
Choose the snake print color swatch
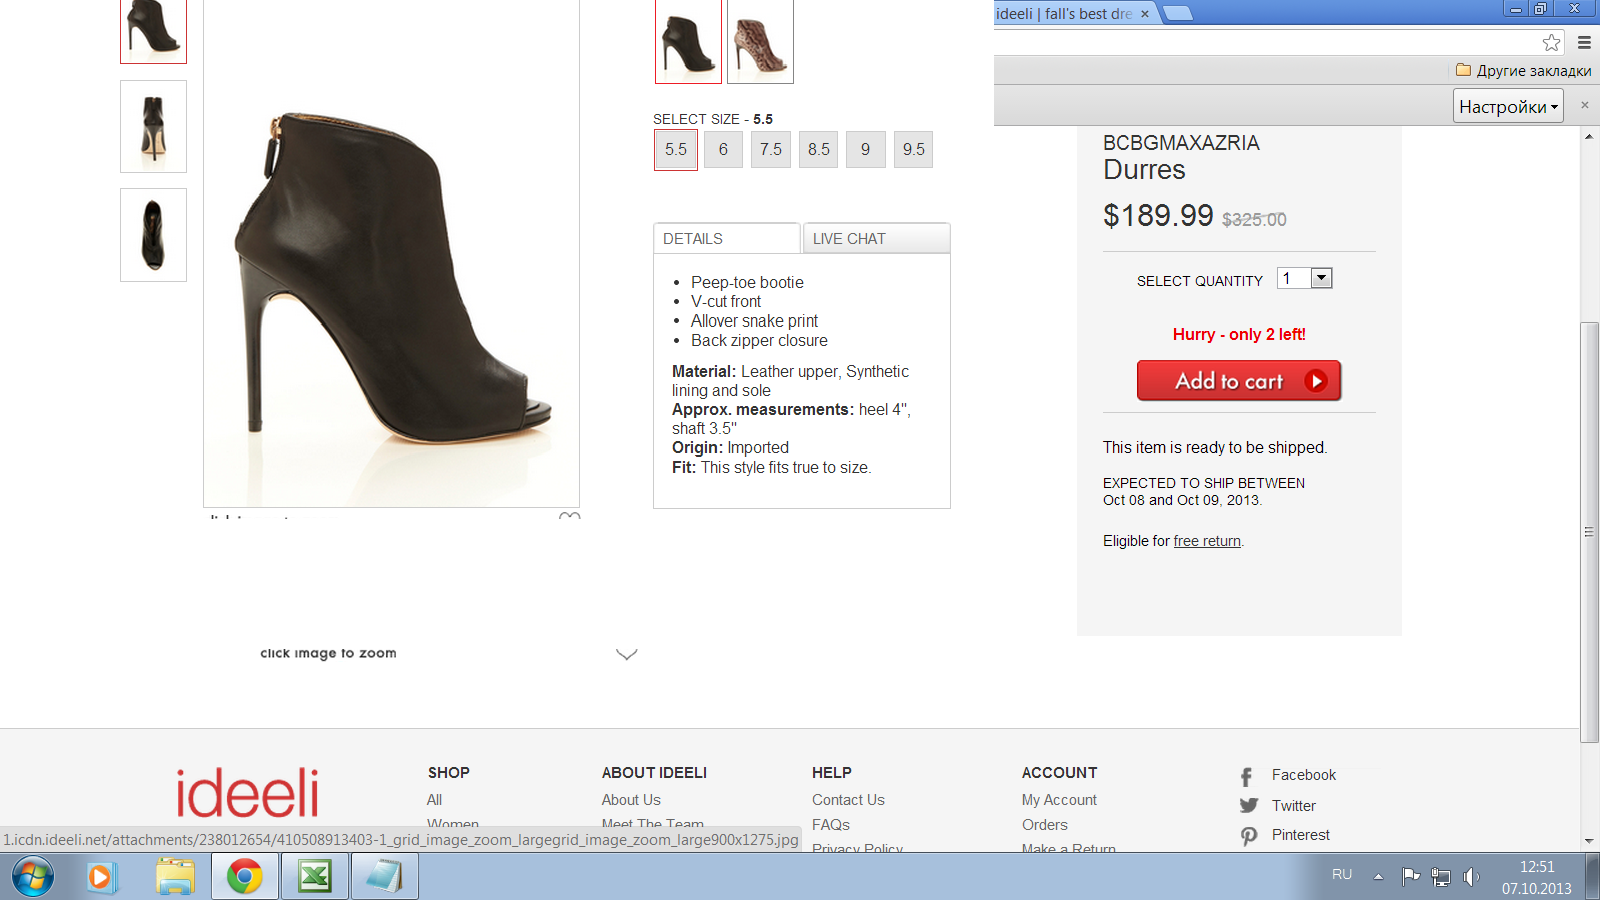[x=760, y=42]
